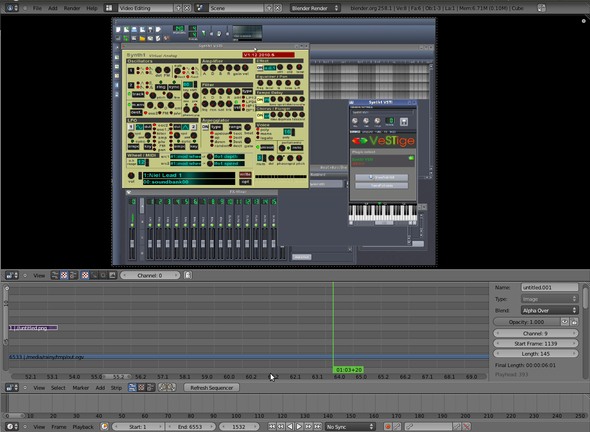Select Histogram display mode icon
The image size is (590, 432).
pyautogui.click(x=112, y=275)
